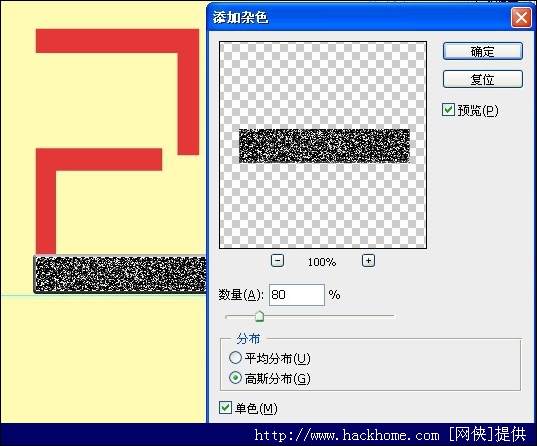The image size is (537, 446).
Task: Click the 添加杂色 dialog title bar
Action: tap(360, 17)
